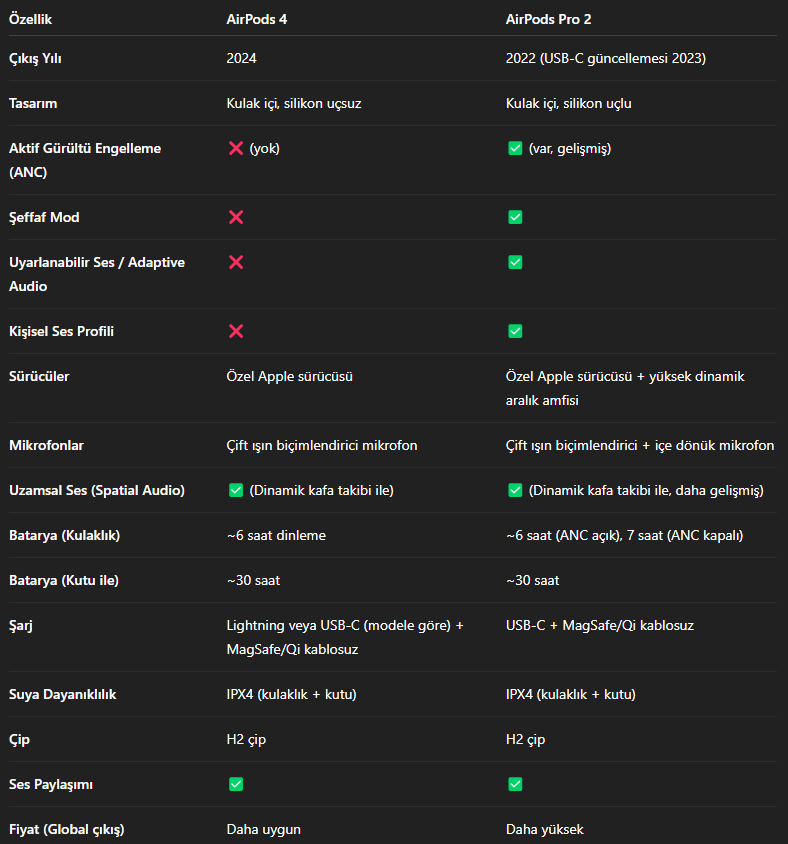Image resolution: width=788 pixels, height=844 pixels.
Task: Click the red cross in Şeffaf Mod row
Action: (x=236, y=217)
